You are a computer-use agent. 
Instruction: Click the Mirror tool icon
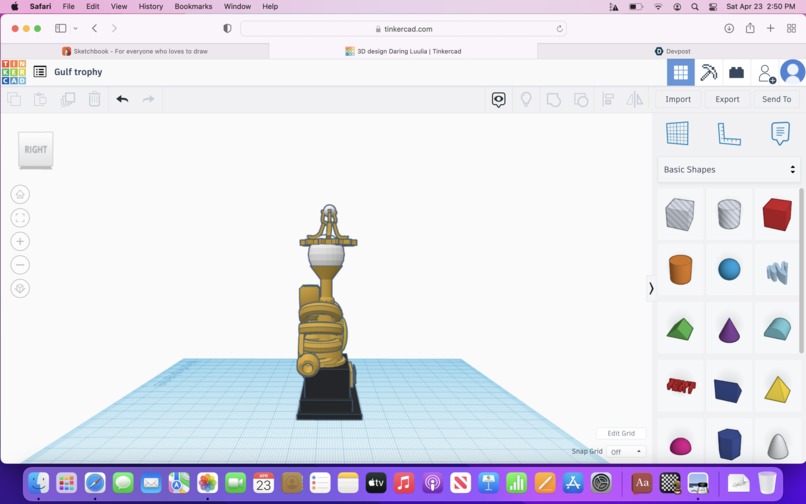[x=634, y=99]
